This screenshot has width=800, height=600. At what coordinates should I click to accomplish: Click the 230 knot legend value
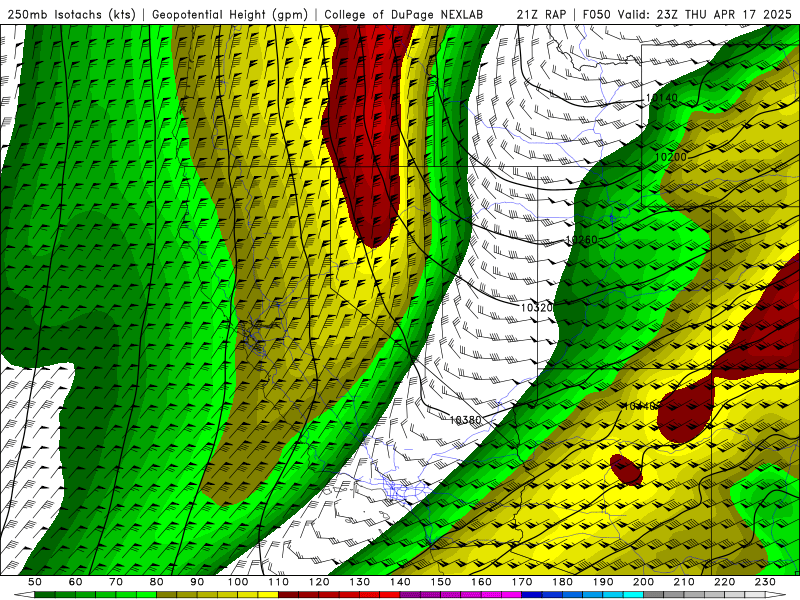[765, 582]
